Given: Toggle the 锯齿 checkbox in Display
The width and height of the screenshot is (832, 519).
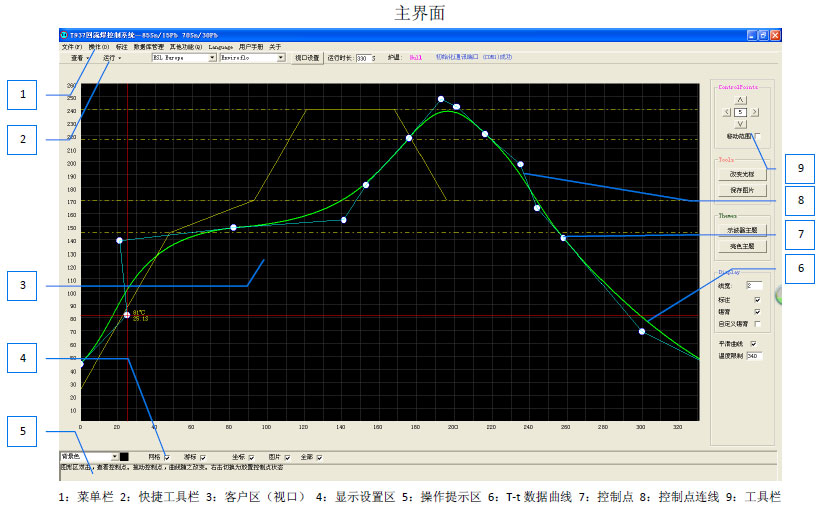Looking at the screenshot, I should click(758, 312).
